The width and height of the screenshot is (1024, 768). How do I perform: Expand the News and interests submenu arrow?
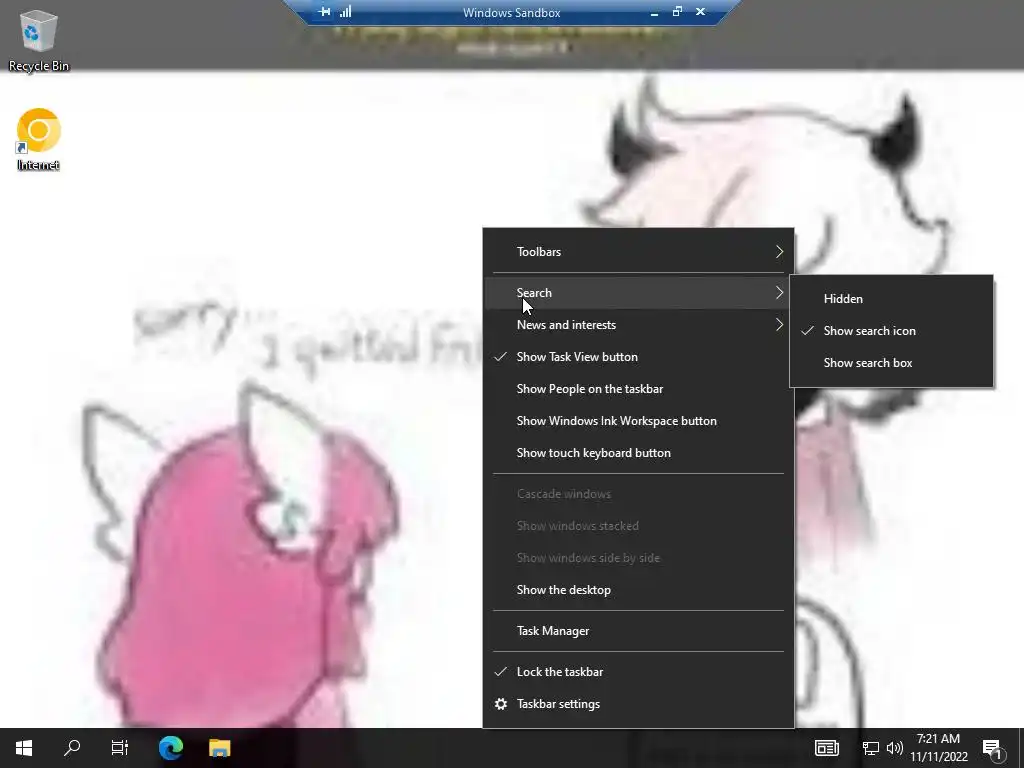pos(779,325)
